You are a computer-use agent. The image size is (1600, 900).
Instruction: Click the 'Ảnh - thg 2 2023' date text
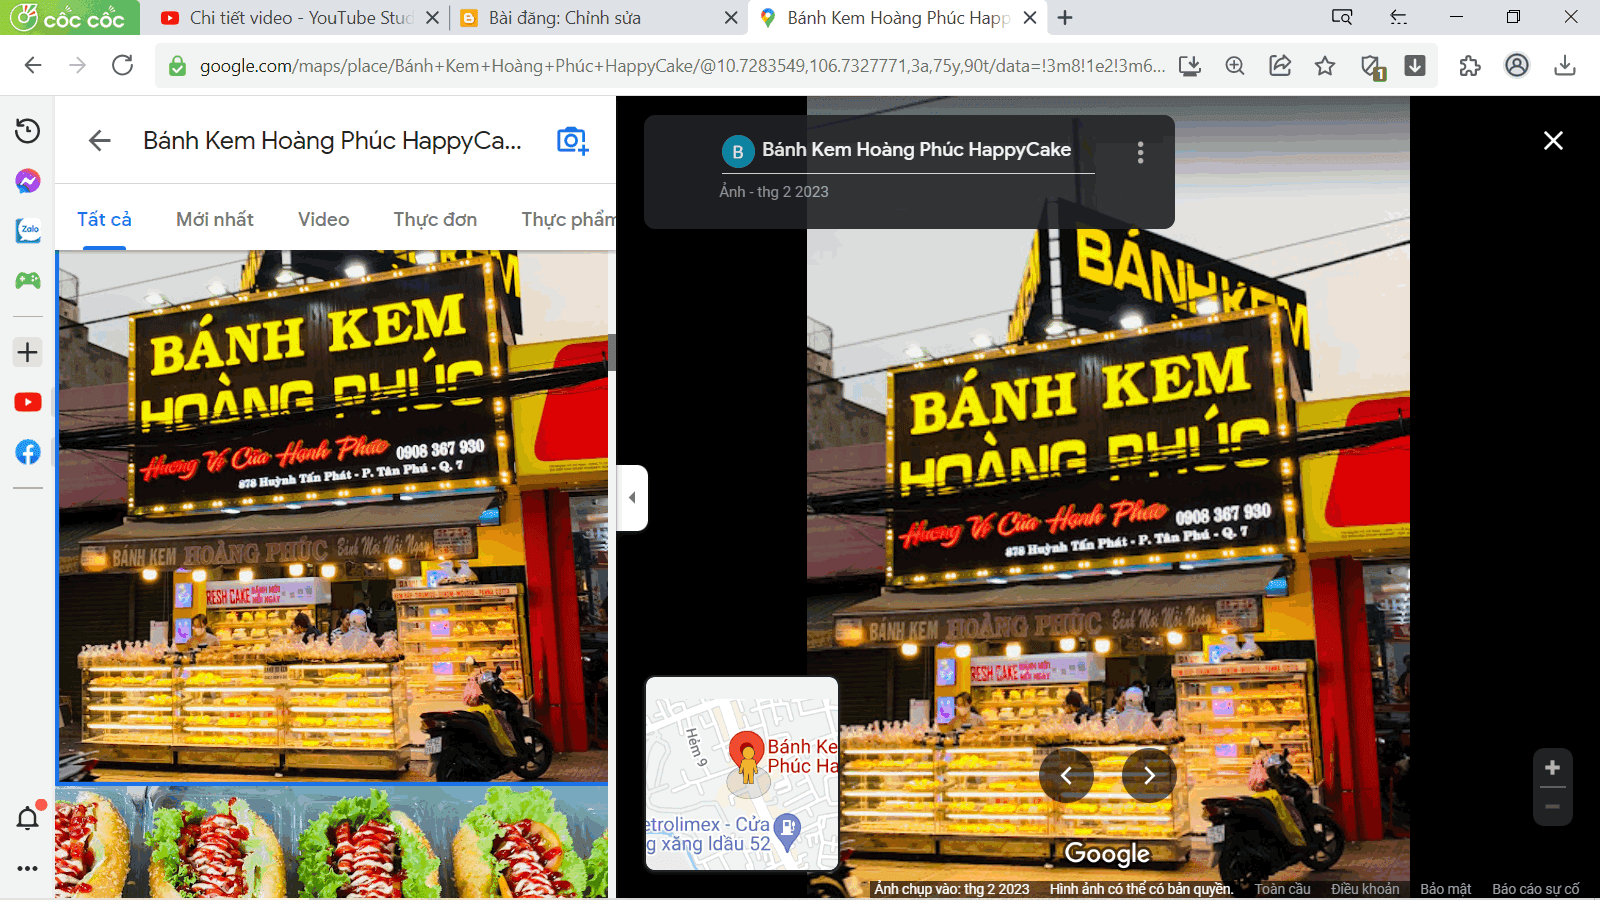[774, 192]
